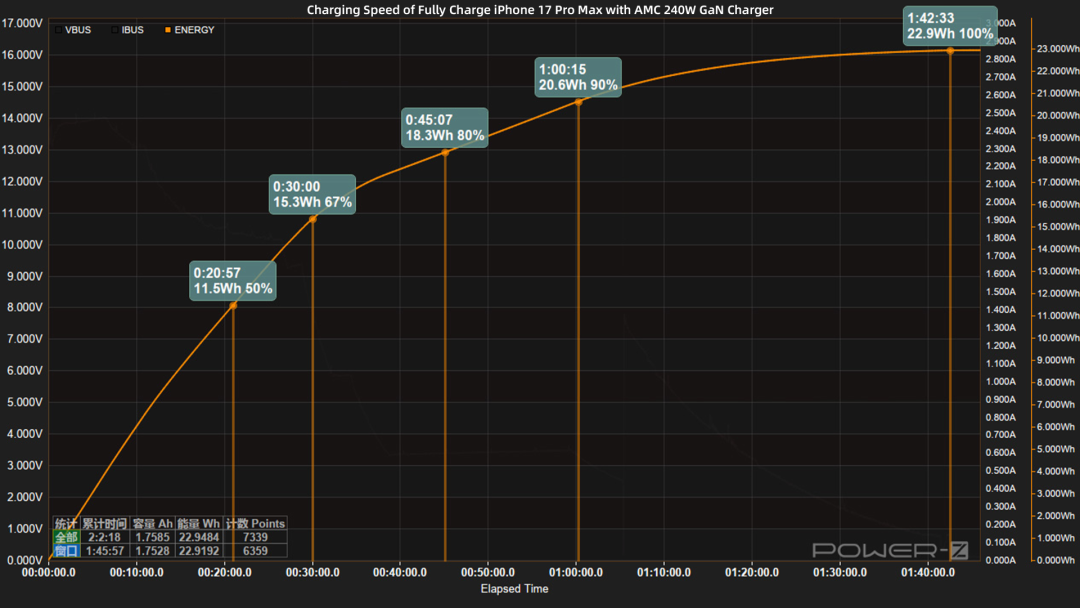Viewport: 1080px width, 608px height.
Task: Click the POWER-Z logo watermark
Action: 876,550
